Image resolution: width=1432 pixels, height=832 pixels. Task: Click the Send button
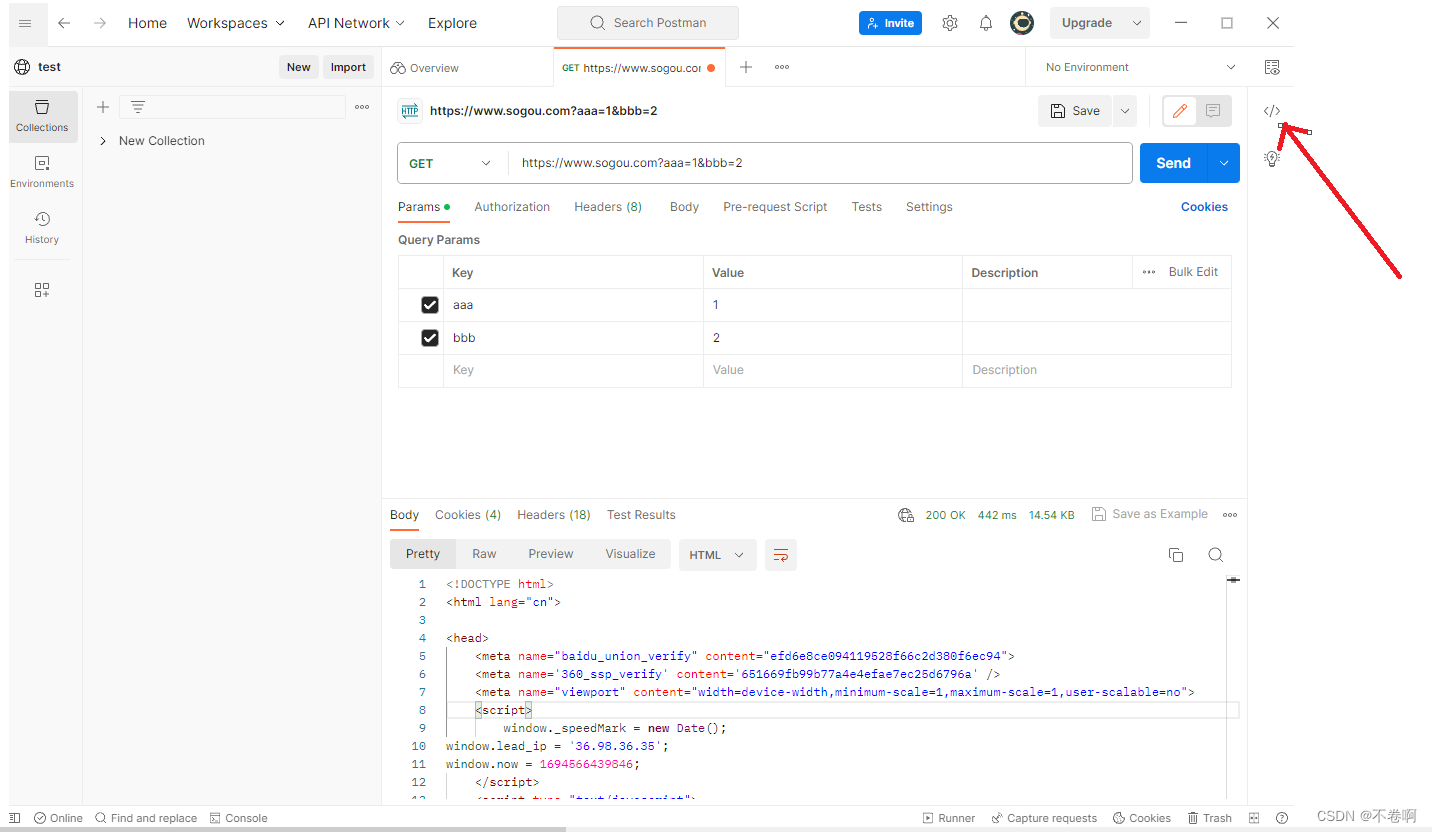[1173, 163]
